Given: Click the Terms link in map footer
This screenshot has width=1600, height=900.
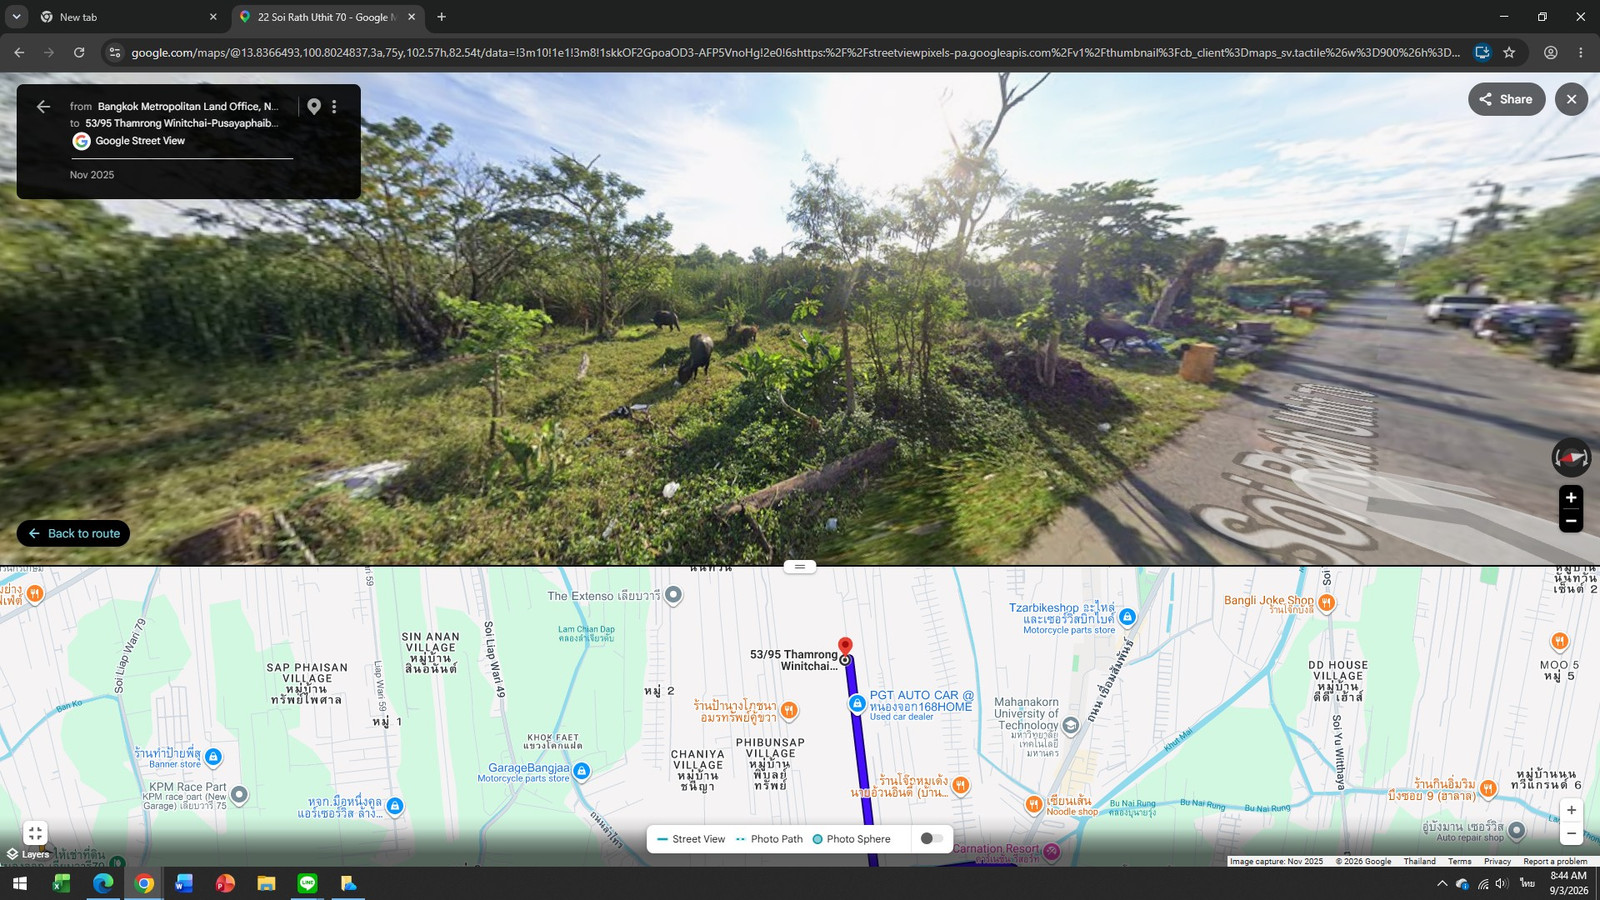Looking at the screenshot, I should click(x=1460, y=861).
